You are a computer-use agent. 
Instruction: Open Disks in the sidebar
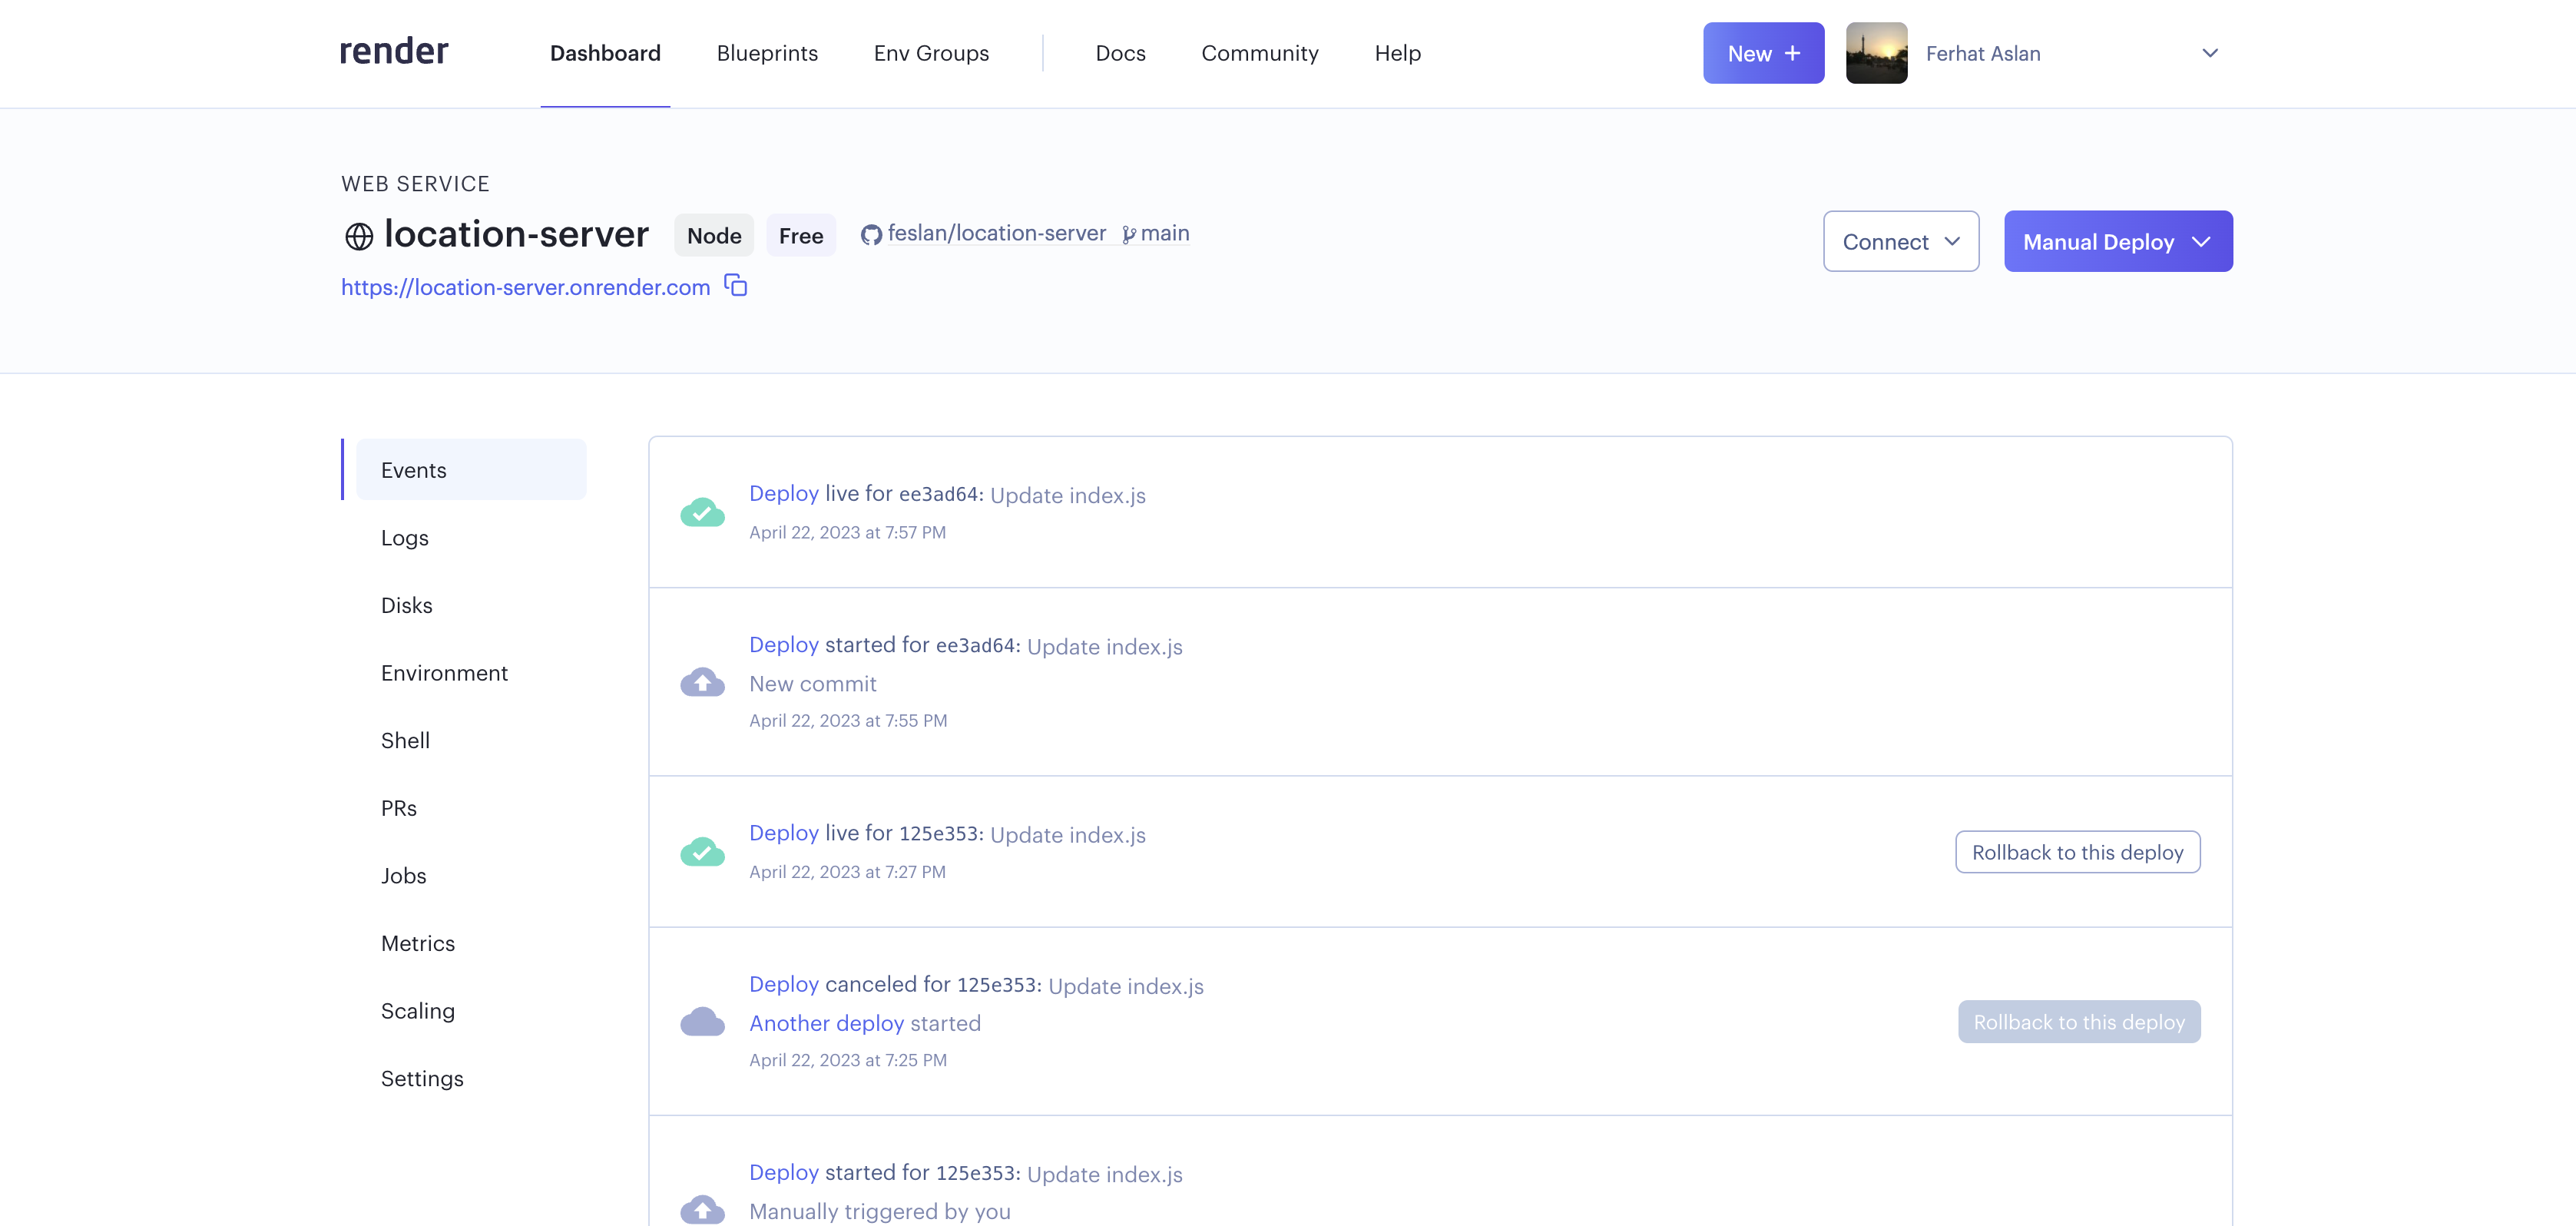coord(407,605)
